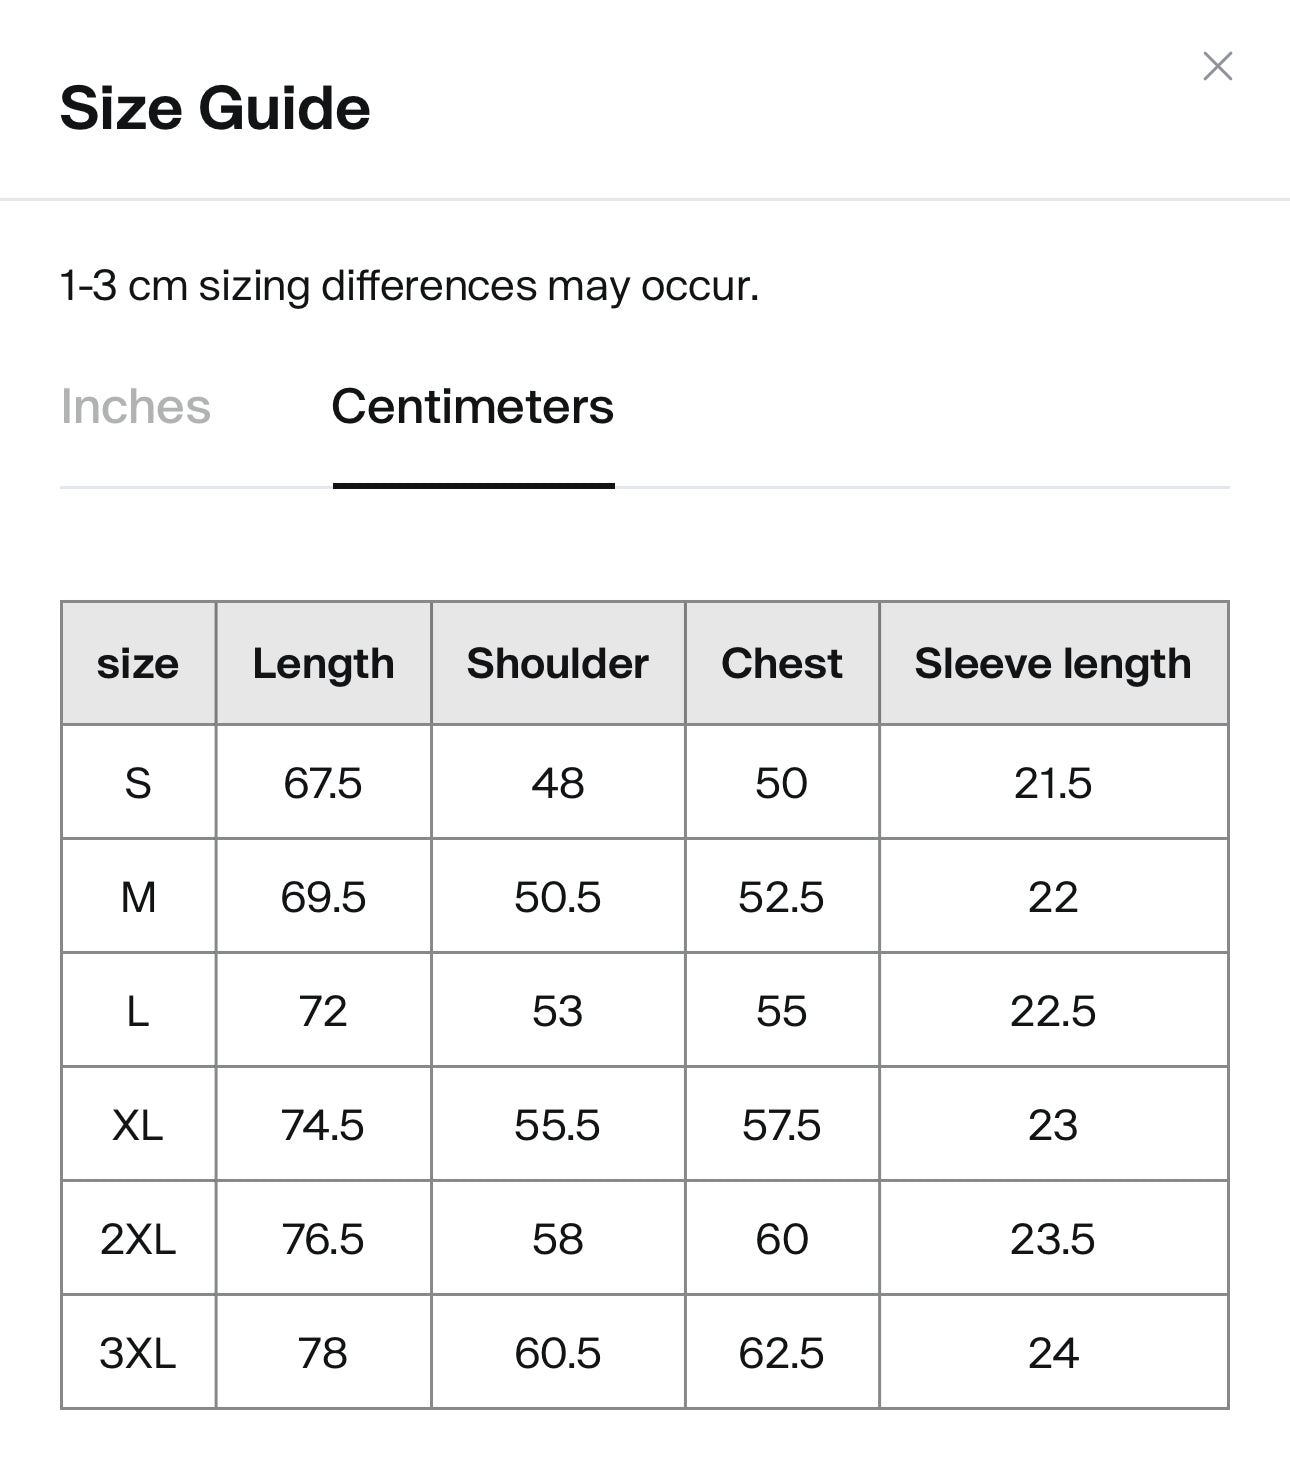Select the S size row label
Viewport: 1290px width, 1459px height.
pyautogui.click(x=138, y=782)
